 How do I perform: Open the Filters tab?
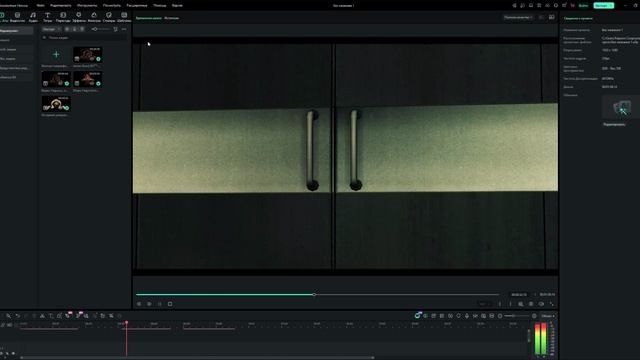tap(94, 17)
